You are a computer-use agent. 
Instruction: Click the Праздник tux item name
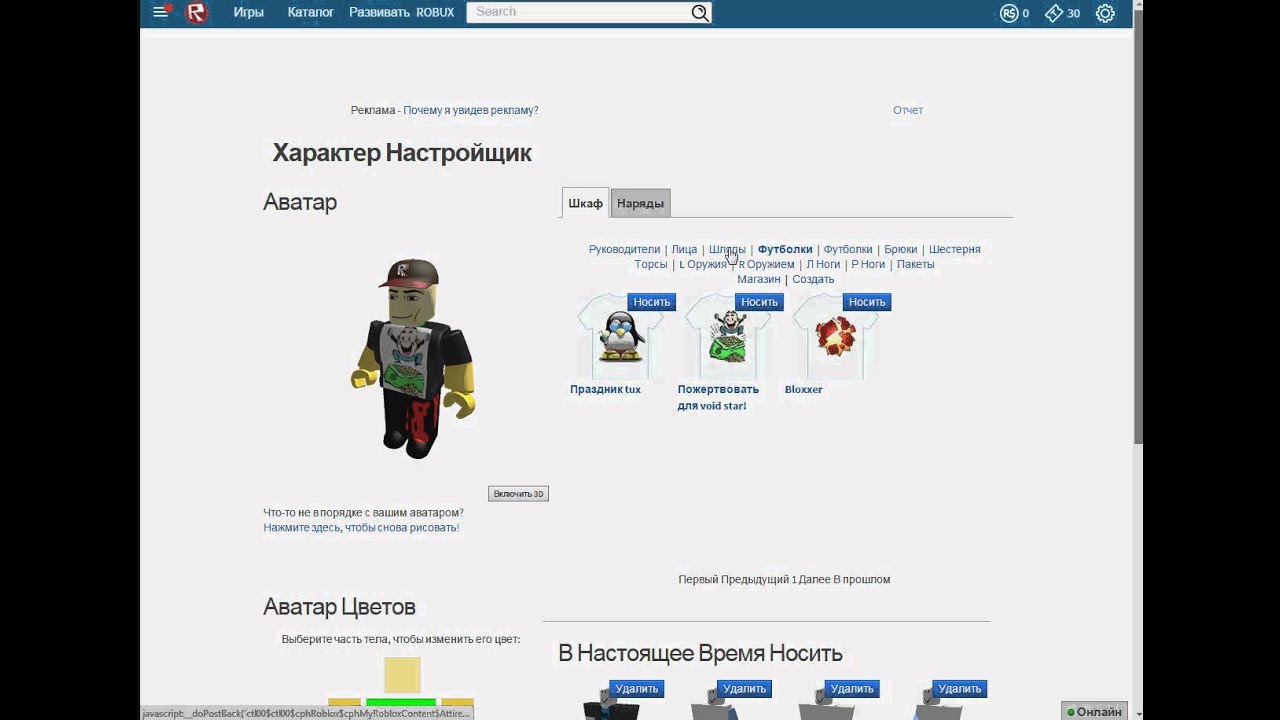point(605,389)
